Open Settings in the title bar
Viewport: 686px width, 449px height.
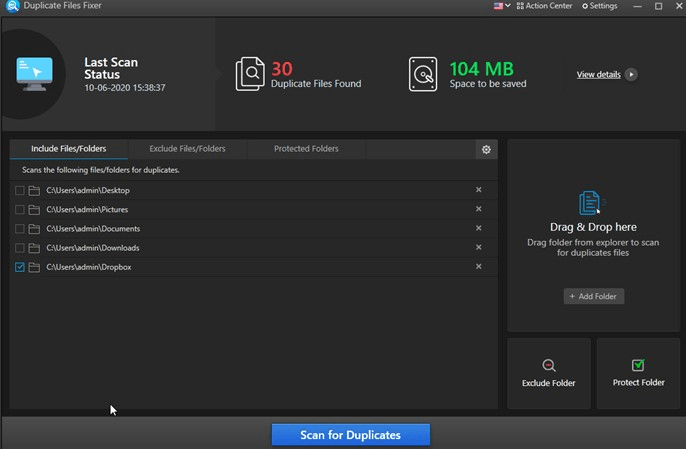click(599, 6)
